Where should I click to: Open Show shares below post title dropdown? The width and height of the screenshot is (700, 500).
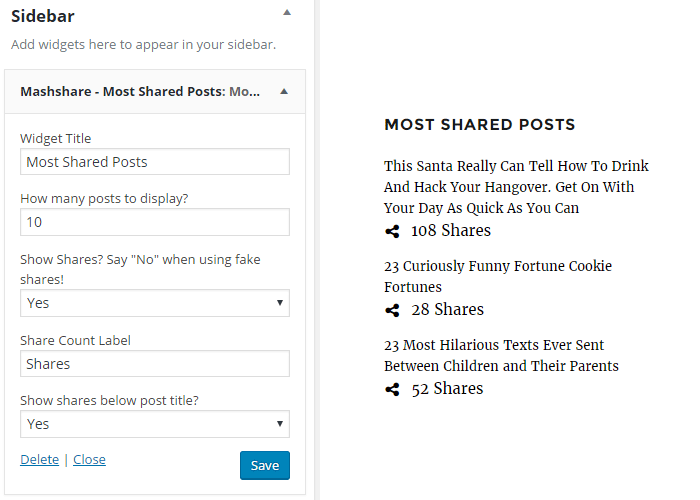[x=155, y=424]
